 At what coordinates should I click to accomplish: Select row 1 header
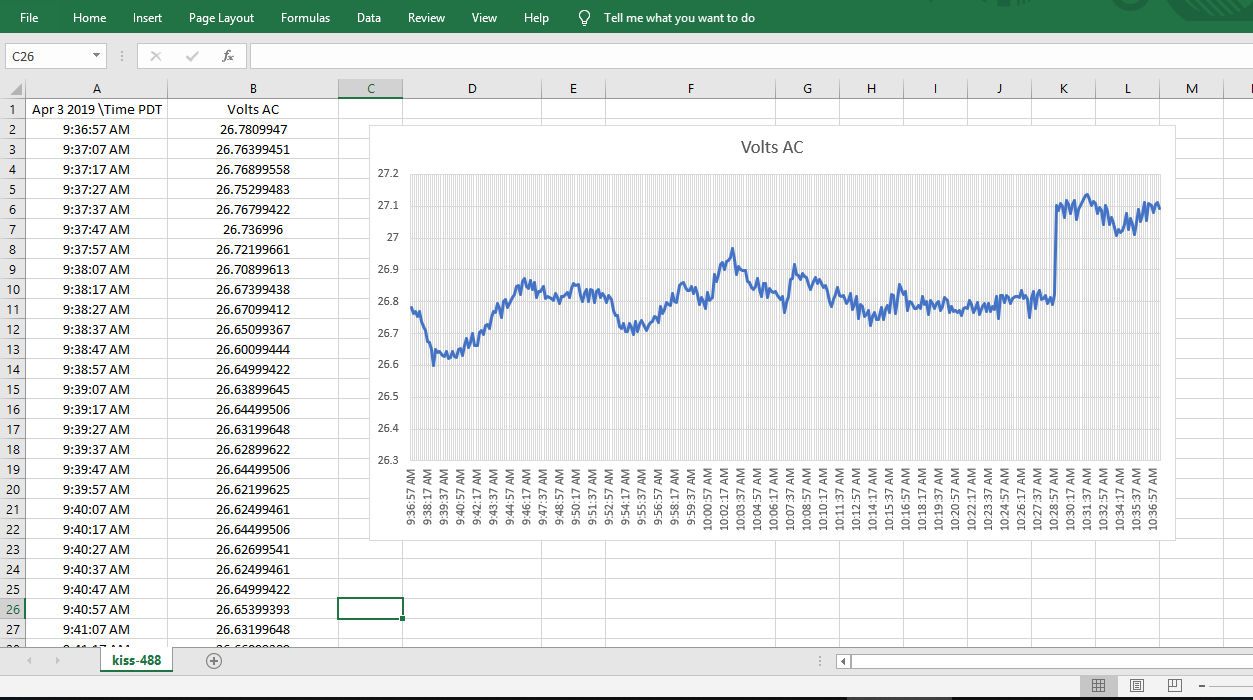tap(13, 109)
